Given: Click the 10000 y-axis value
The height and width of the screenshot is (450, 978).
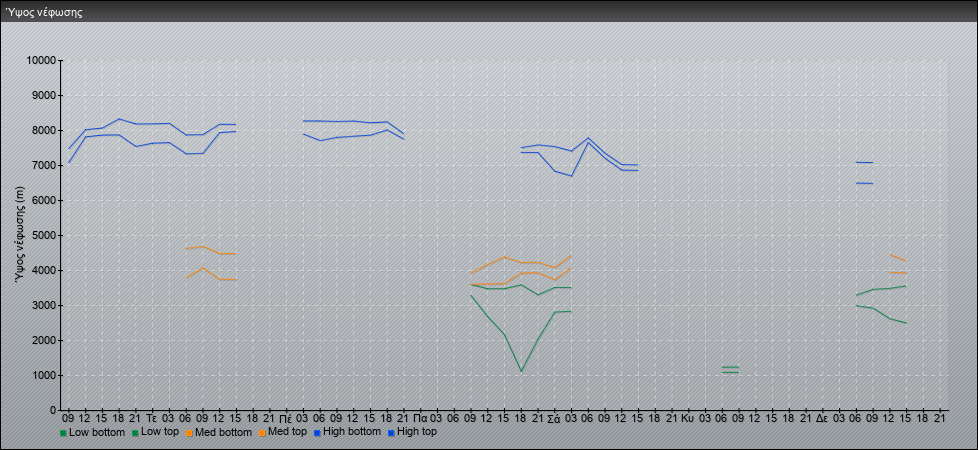Looking at the screenshot, I should 42,61.
